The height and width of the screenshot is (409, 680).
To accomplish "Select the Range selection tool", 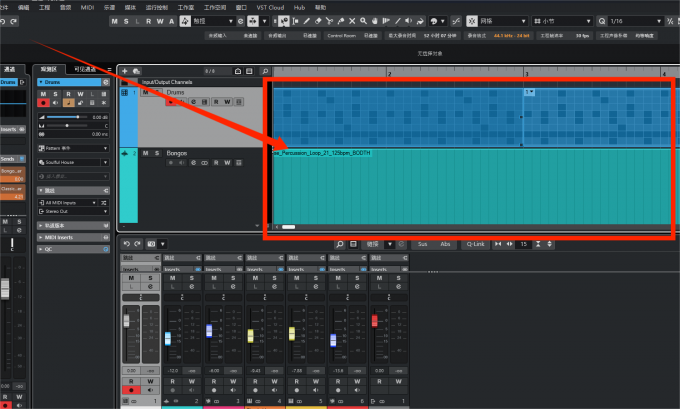I will point(295,21).
